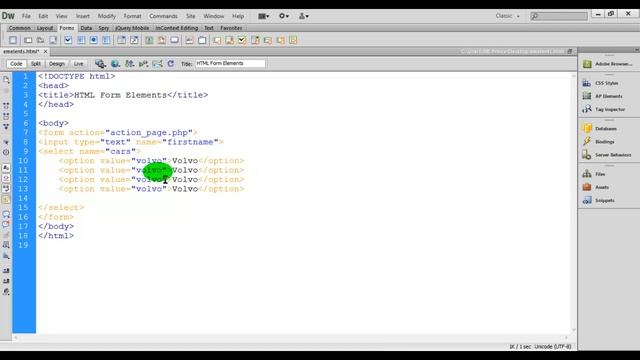Open the Classic workspace switcher dropdown
Image resolution: width=640 pixels, height=360 pixels.
508,16
